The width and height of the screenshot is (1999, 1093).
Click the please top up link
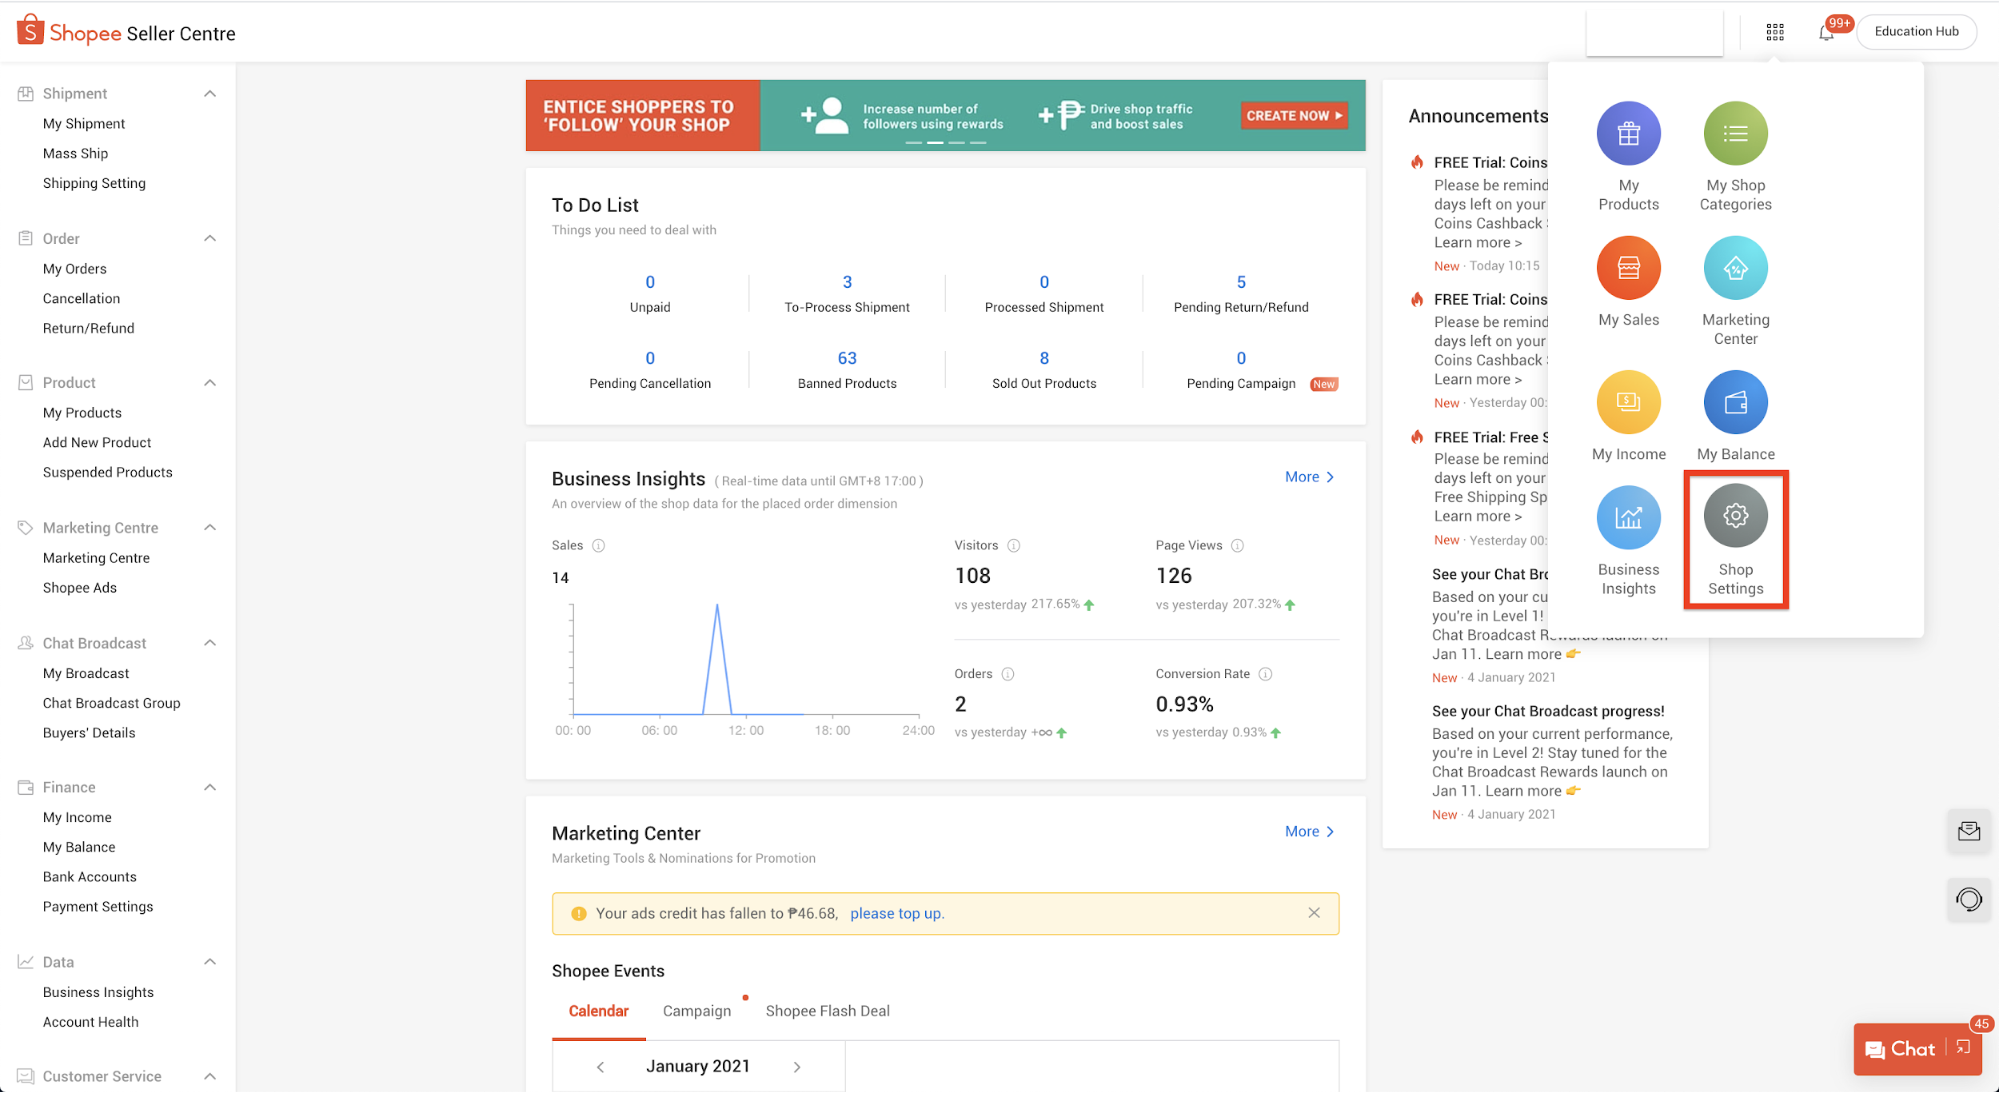pos(897,913)
